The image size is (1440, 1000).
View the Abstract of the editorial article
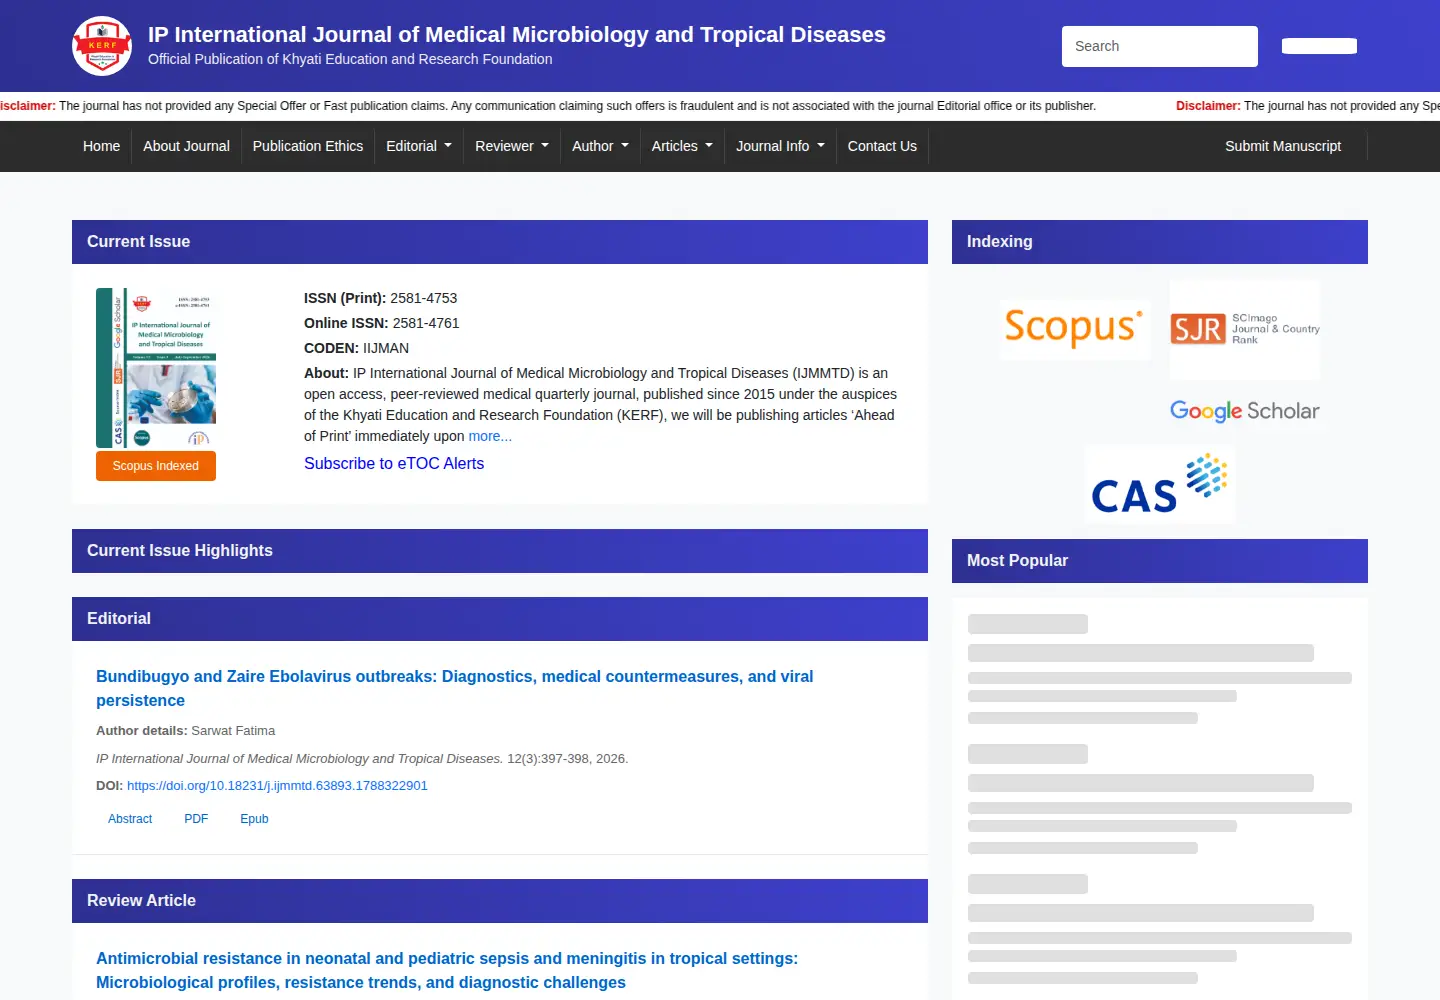[130, 818]
